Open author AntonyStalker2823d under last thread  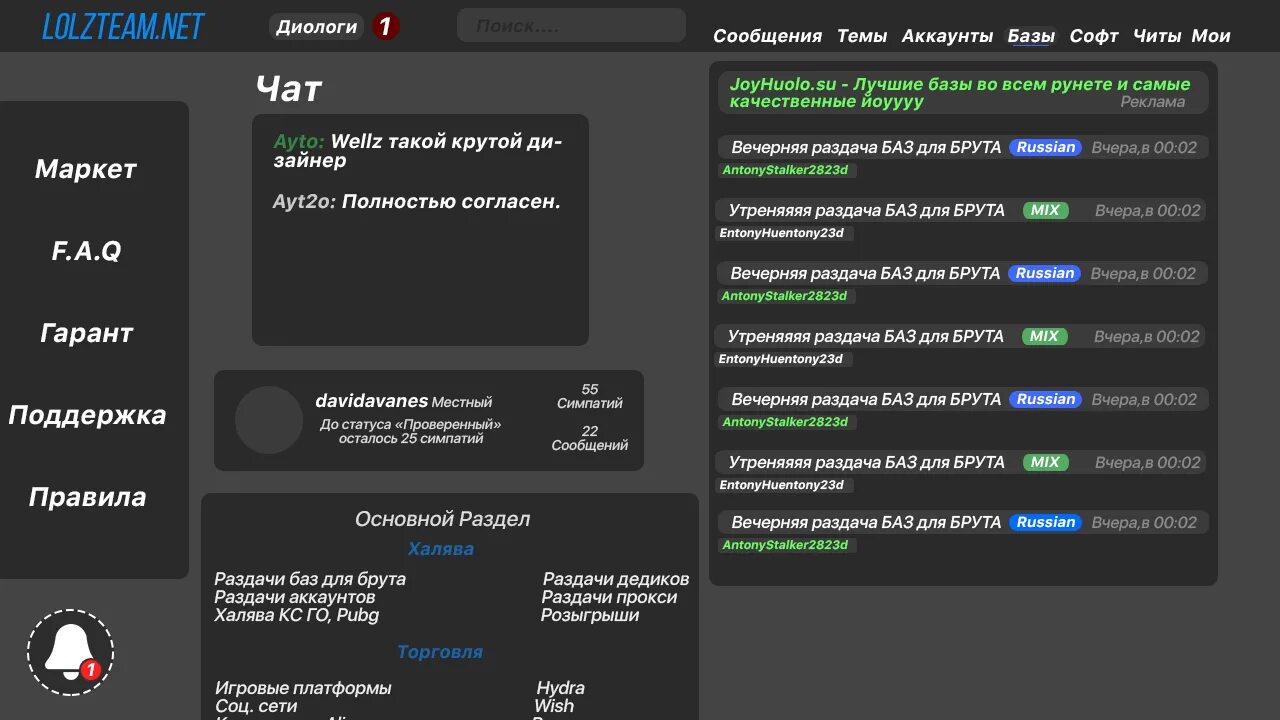pos(785,545)
